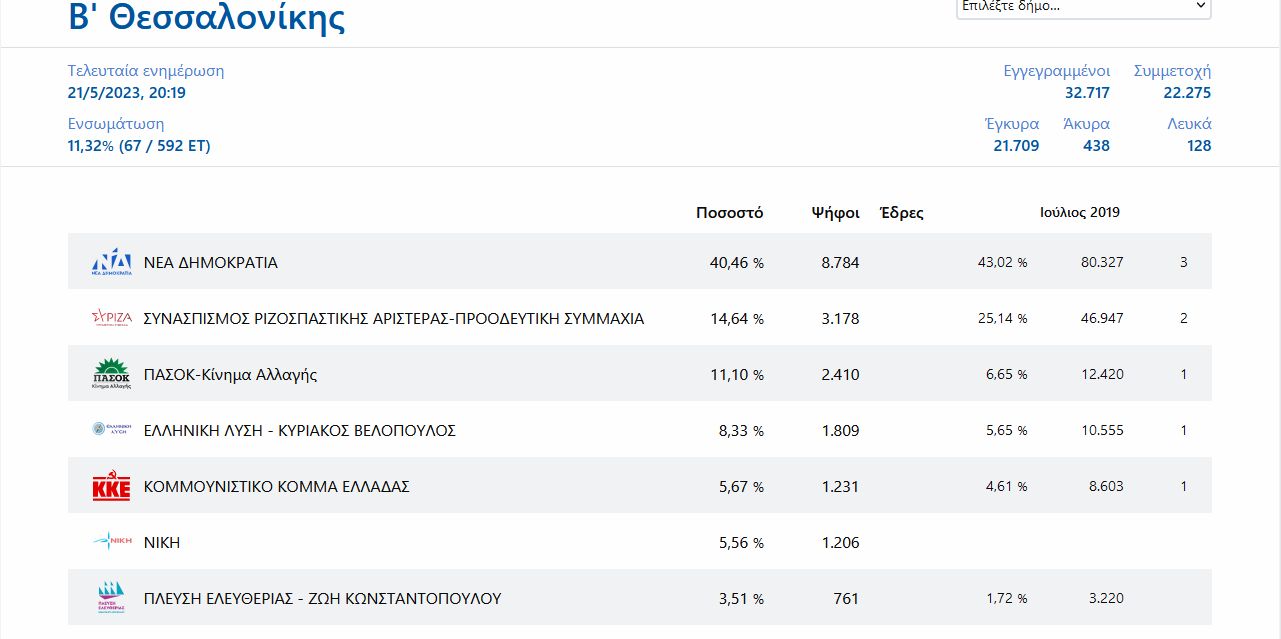The image size is (1281, 639).
Task: Click the Νέα Δημοκρατία vote count '8.784'
Action: click(840, 263)
